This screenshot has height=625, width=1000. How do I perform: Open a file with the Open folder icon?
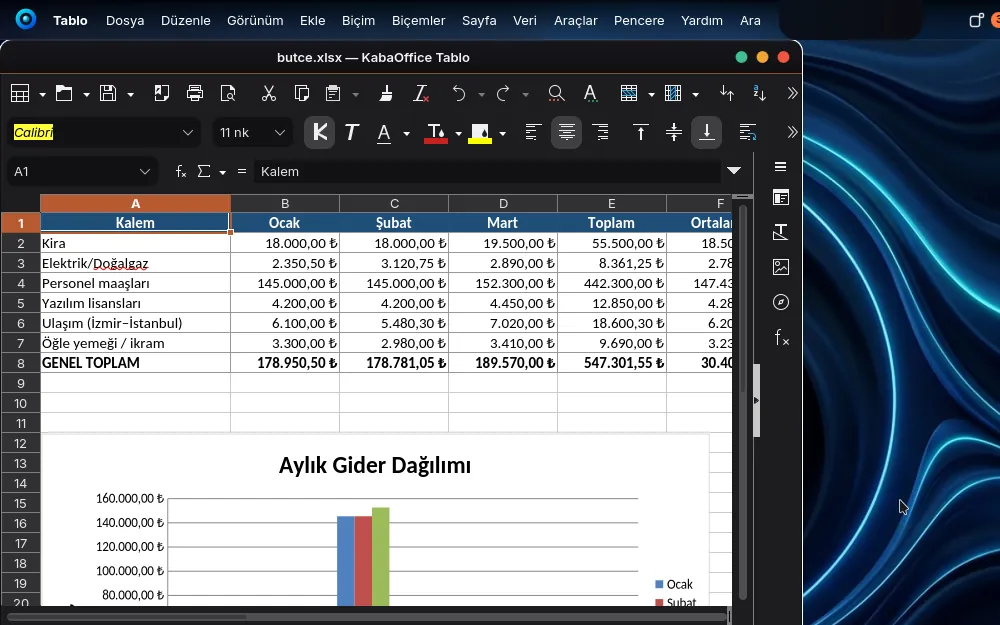pyautogui.click(x=64, y=93)
